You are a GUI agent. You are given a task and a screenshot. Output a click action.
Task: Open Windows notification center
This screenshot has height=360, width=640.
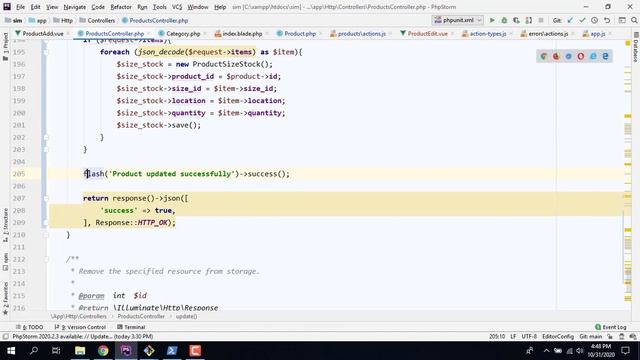pyautogui.click(x=626, y=351)
